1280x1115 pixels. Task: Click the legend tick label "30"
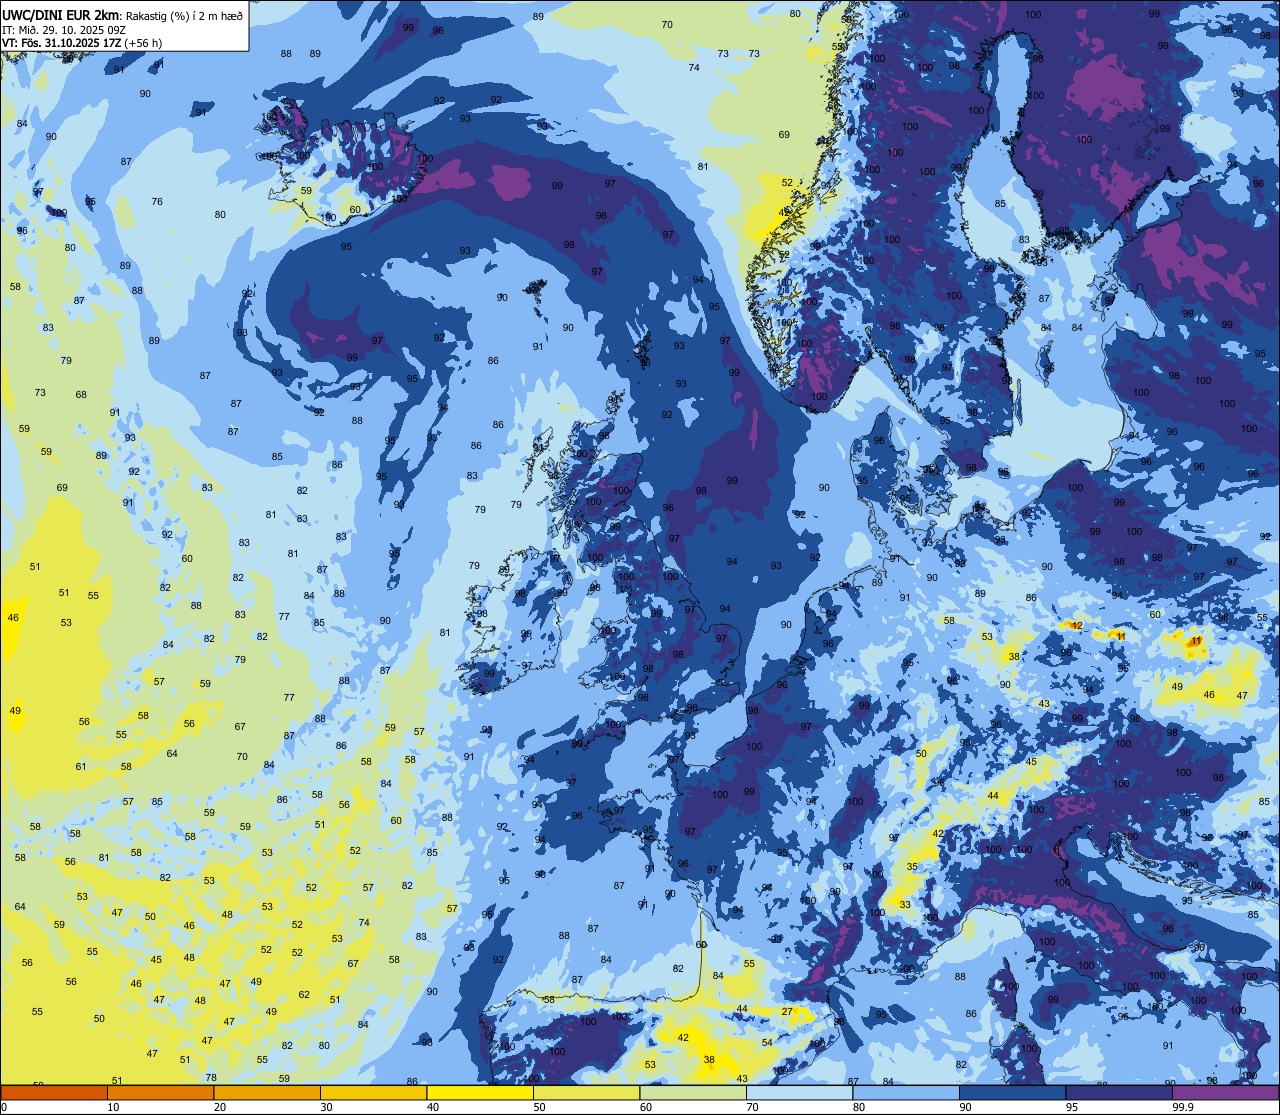[x=326, y=1107]
